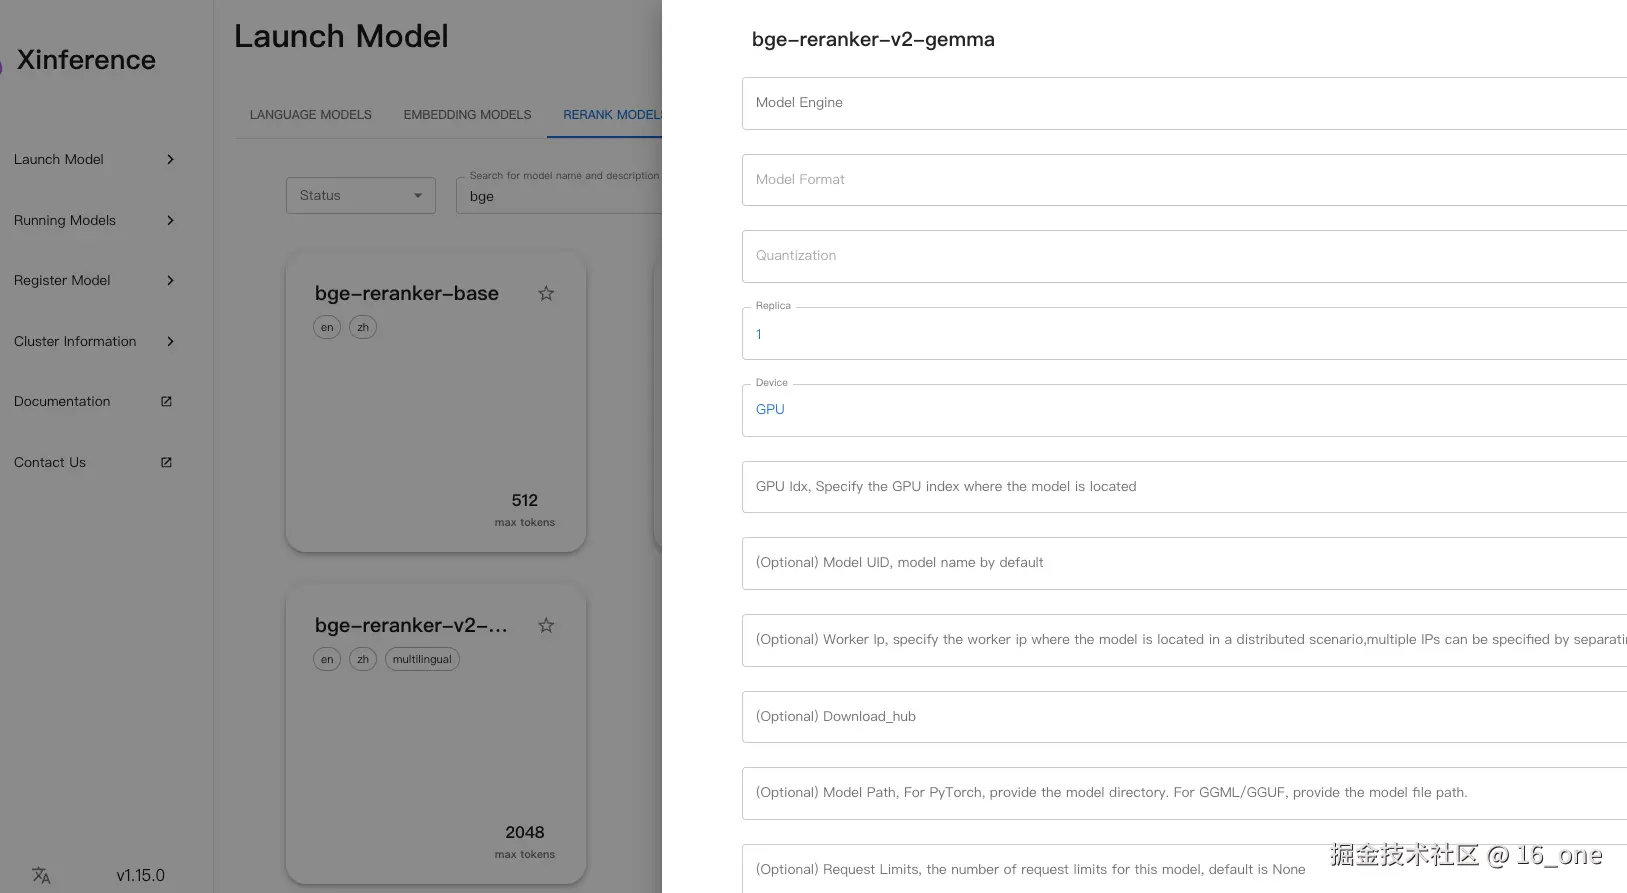Open the bge-reranker-base model card
The height and width of the screenshot is (893, 1627).
pyautogui.click(x=436, y=401)
